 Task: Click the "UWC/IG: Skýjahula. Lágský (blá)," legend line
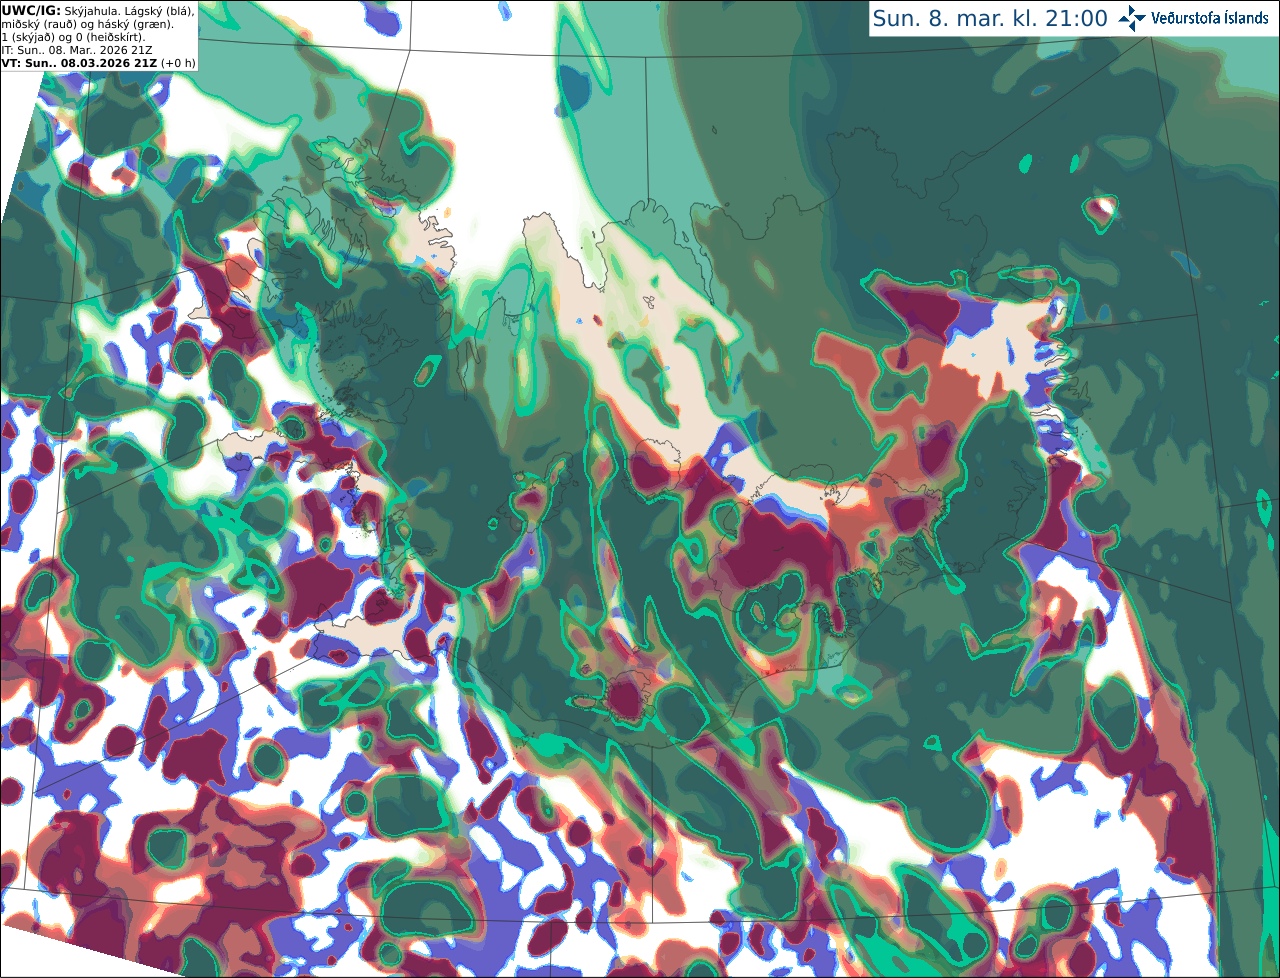pyautogui.click(x=97, y=10)
